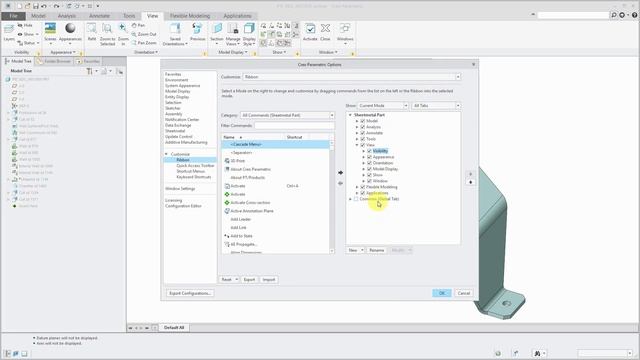Collapse the Customize section in the options list
640x360 pixels.
point(167,154)
